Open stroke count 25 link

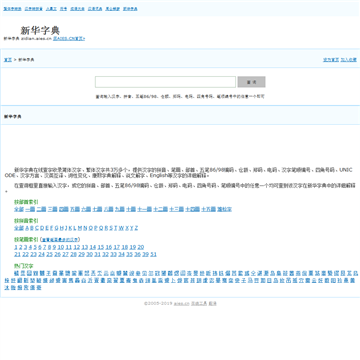[49, 254]
